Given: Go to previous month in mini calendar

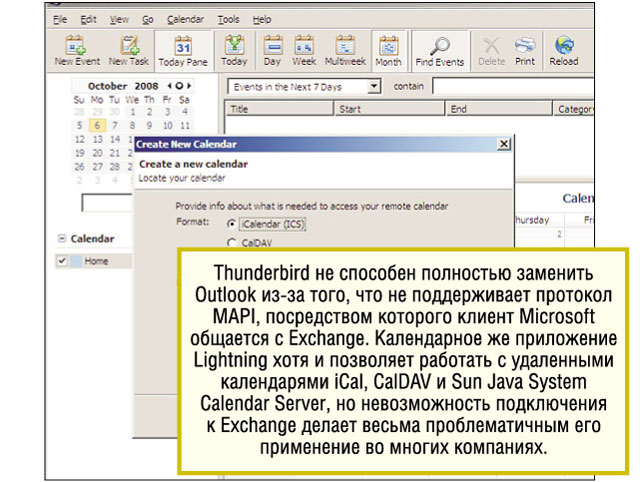Looking at the screenshot, I should [169, 86].
